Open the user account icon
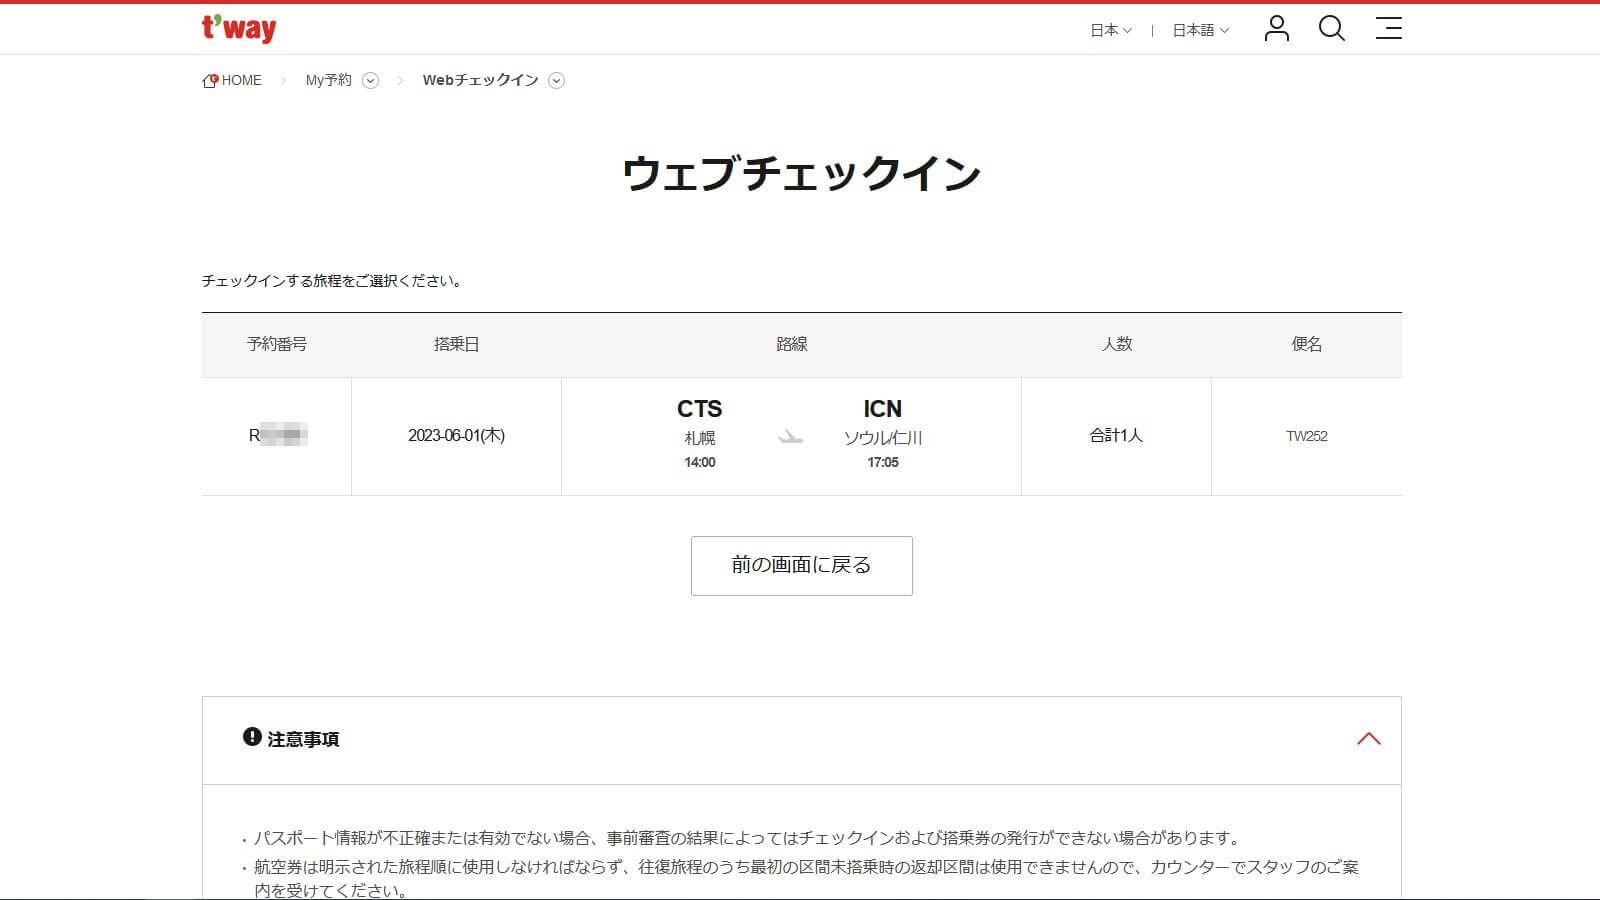1600x900 pixels. [x=1275, y=29]
